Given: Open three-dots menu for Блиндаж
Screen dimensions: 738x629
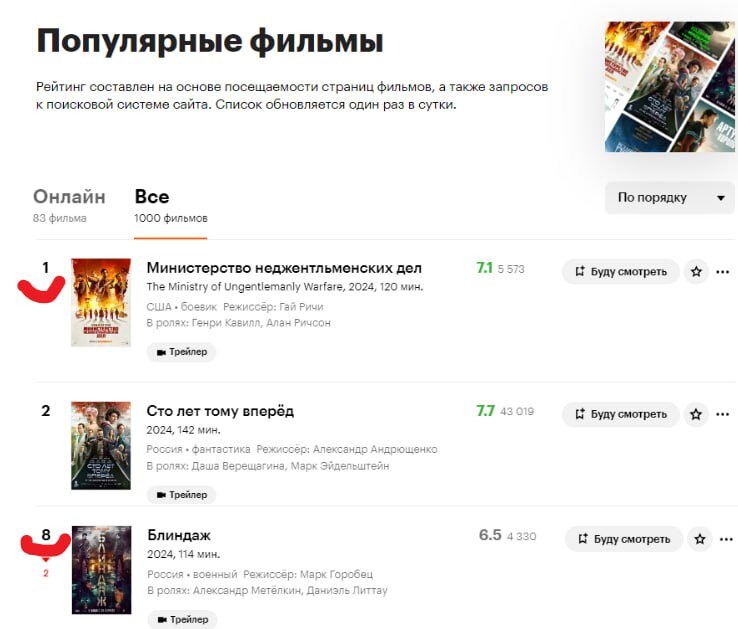Looking at the screenshot, I should (x=726, y=539).
